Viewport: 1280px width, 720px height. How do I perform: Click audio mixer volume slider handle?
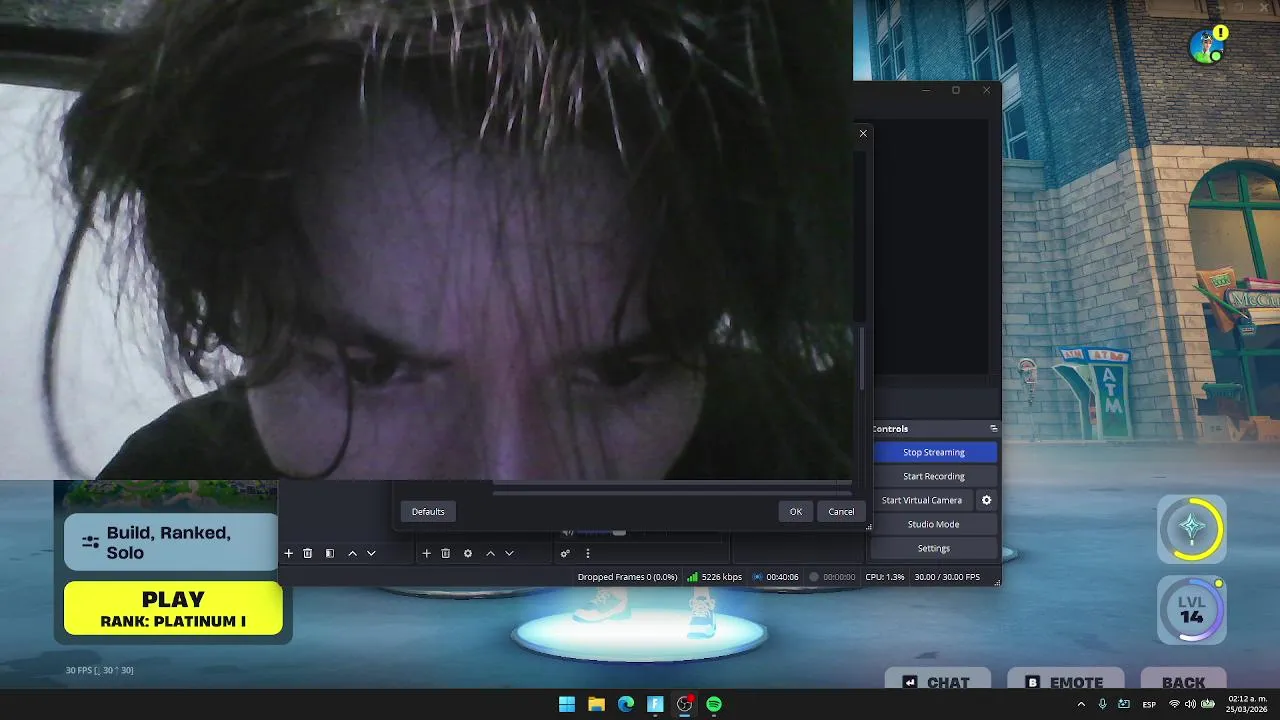tap(619, 533)
